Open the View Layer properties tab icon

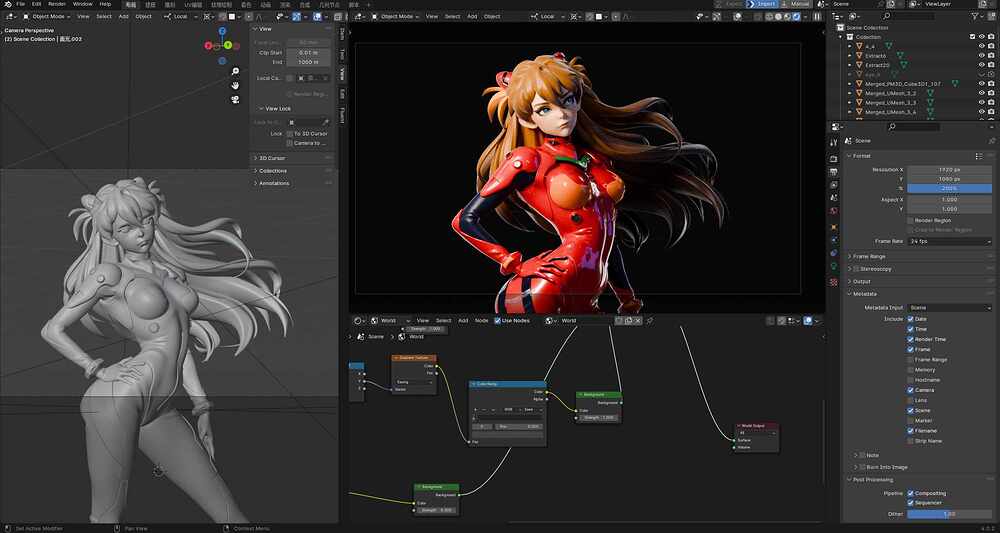click(x=834, y=185)
